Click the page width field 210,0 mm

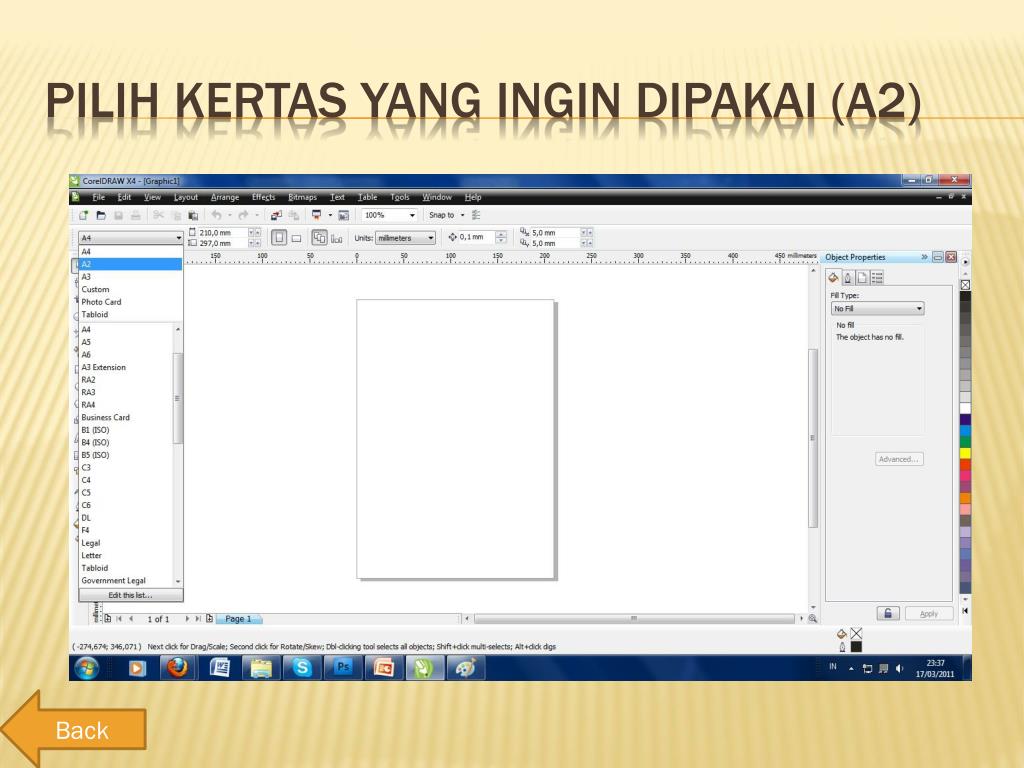[222, 232]
